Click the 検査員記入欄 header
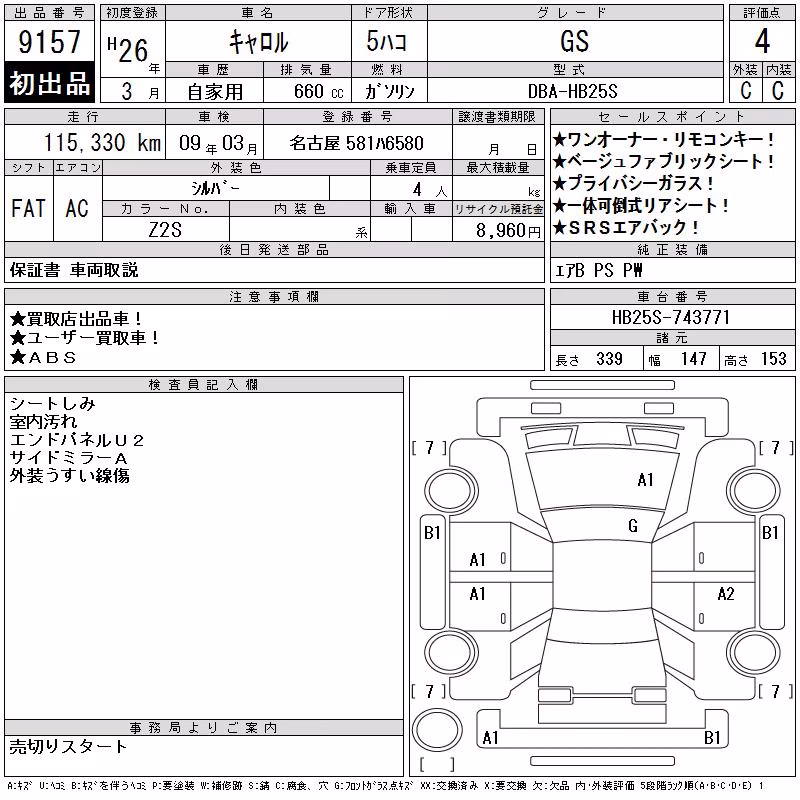Image resolution: width=800 pixels, height=800 pixels. (x=204, y=385)
